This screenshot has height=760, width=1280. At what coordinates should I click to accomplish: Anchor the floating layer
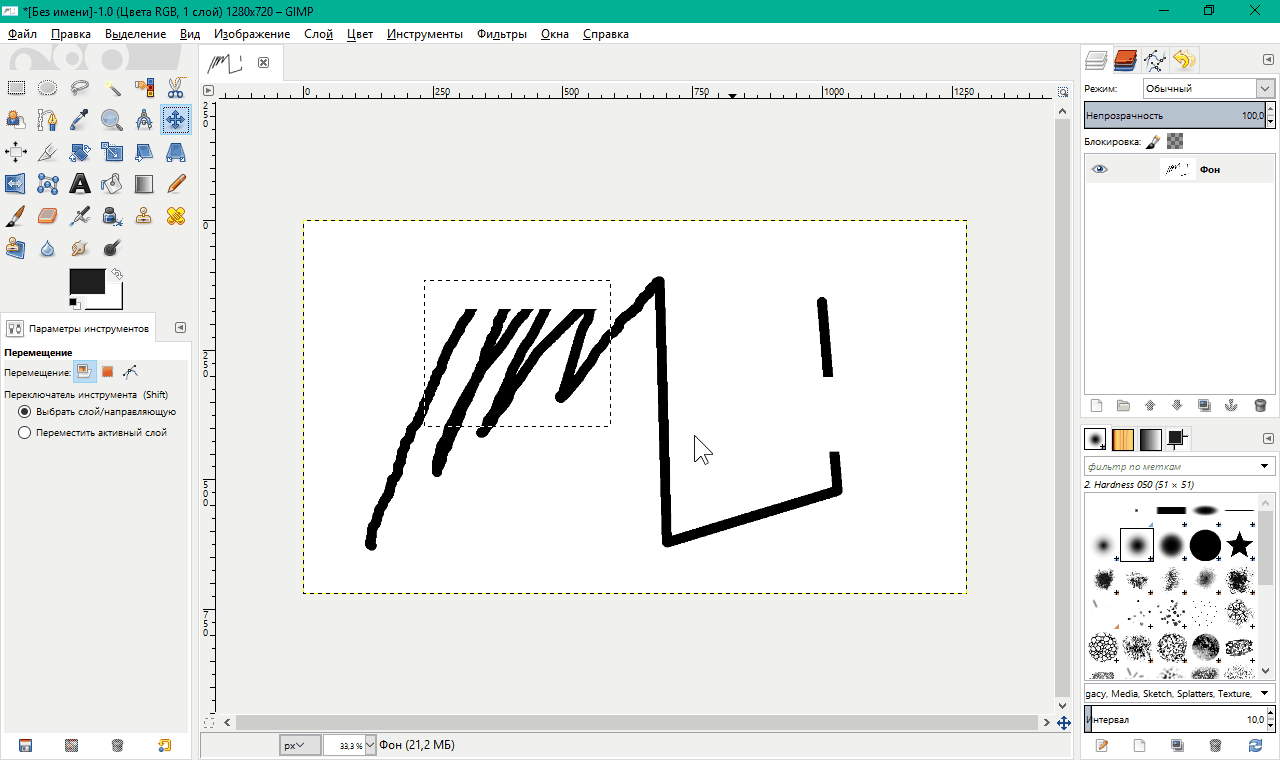1232,405
